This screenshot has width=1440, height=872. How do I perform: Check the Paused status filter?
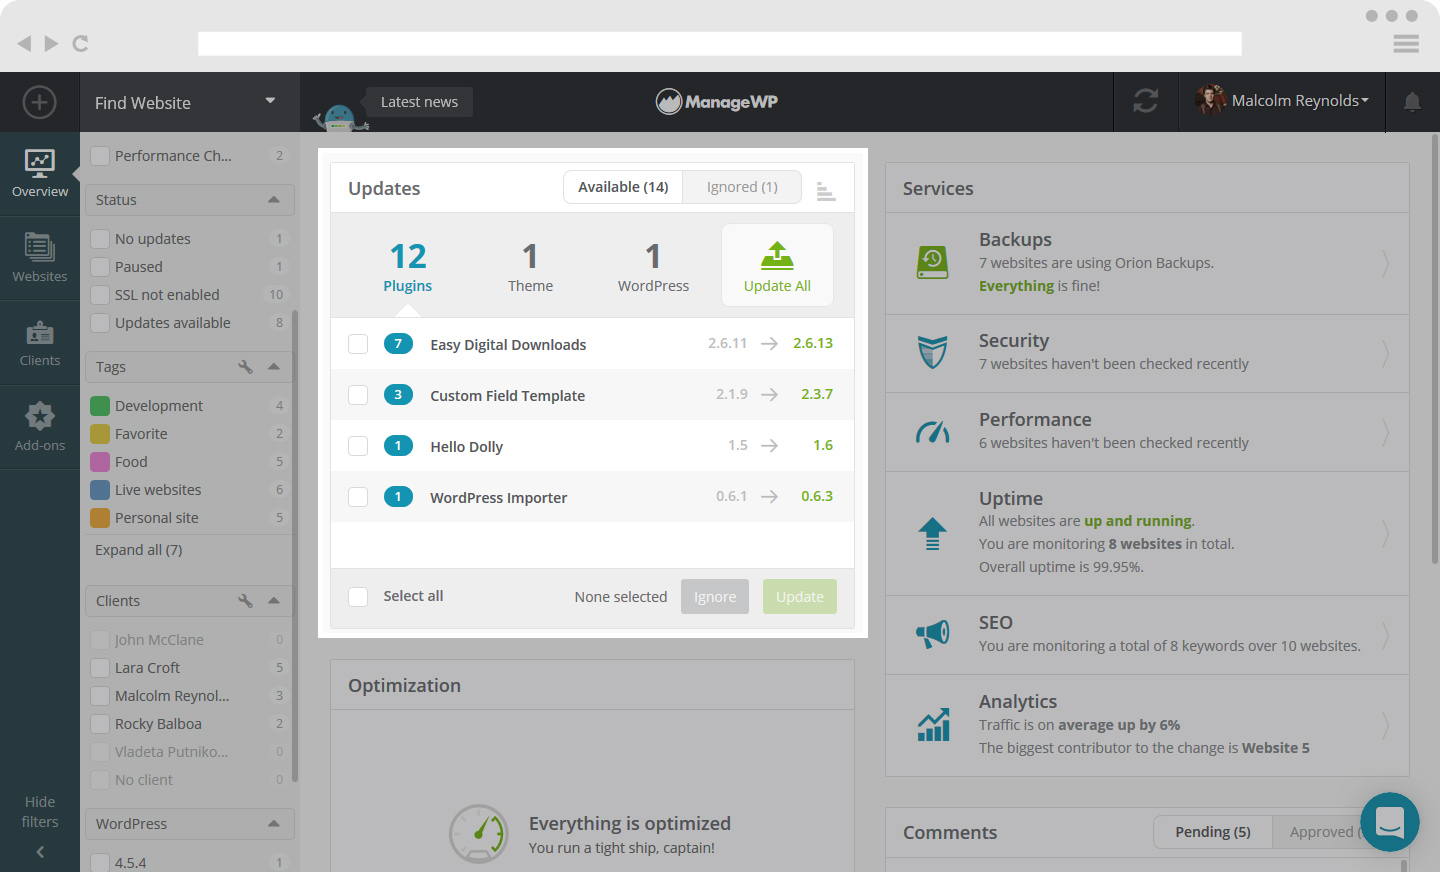[100, 267]
